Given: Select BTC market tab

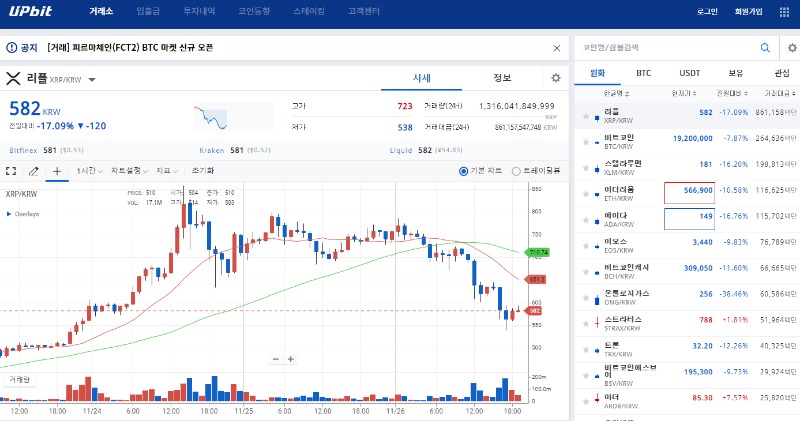Looking at the screenshot, I should coord(643,73).
